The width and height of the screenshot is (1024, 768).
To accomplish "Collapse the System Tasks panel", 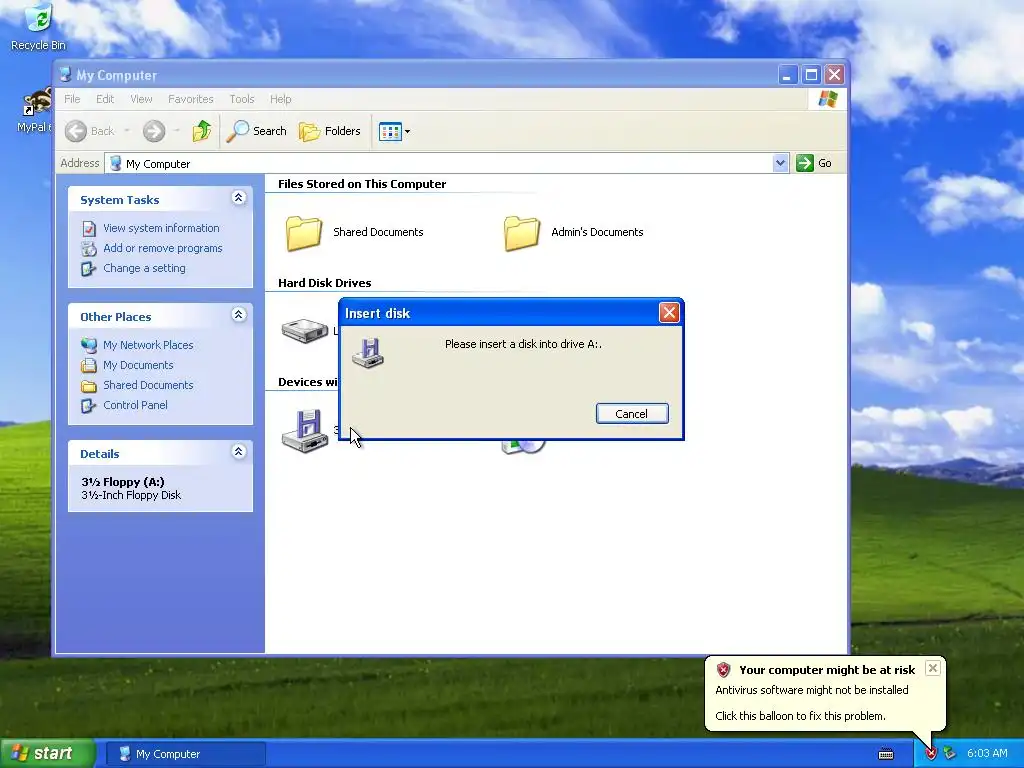I will click(x=238, y=198).
